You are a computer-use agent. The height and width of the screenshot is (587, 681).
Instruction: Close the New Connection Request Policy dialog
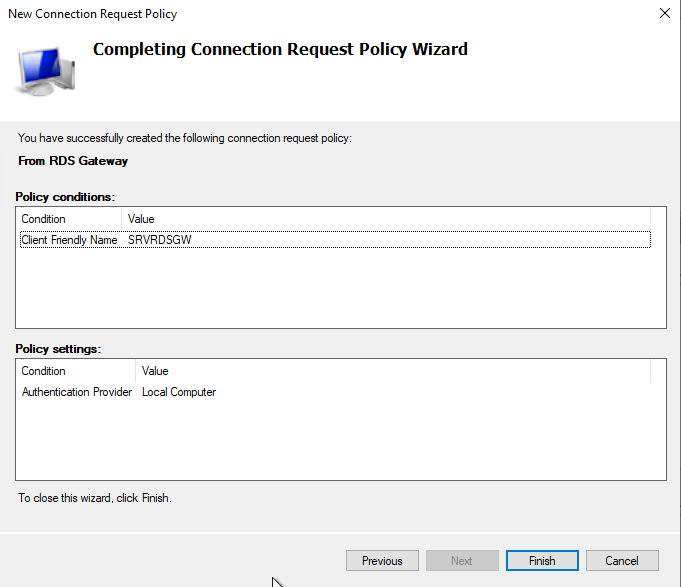tap(664, 13)
